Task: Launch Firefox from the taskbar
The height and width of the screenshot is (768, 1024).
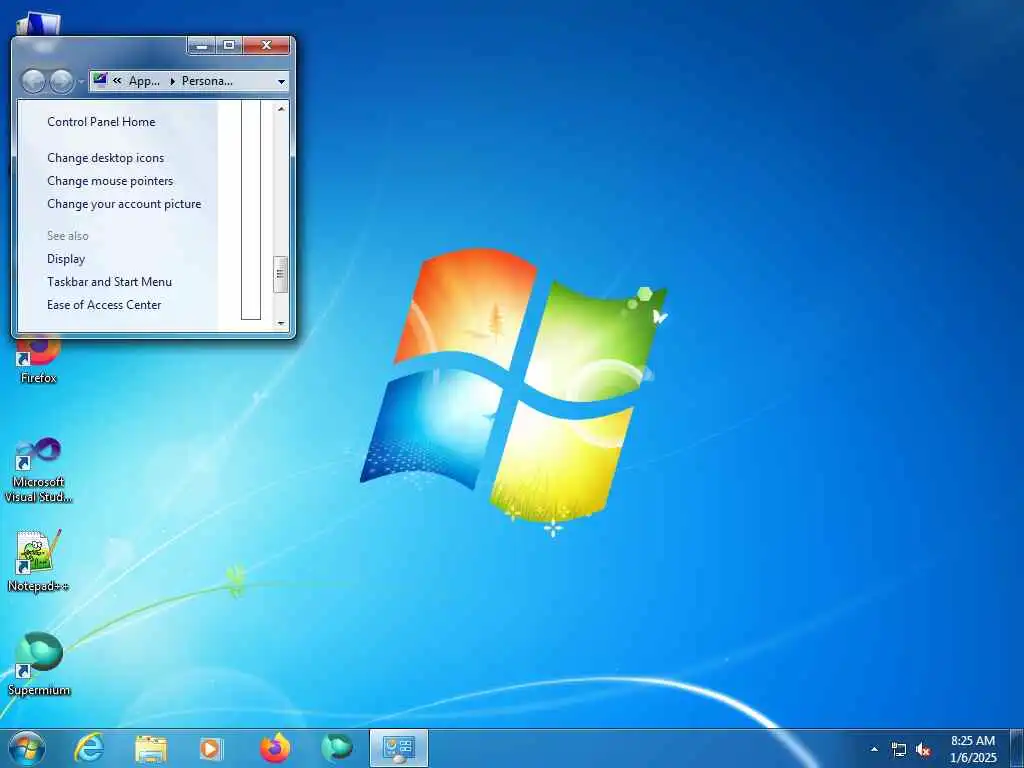Action: (x=275, y=748)
